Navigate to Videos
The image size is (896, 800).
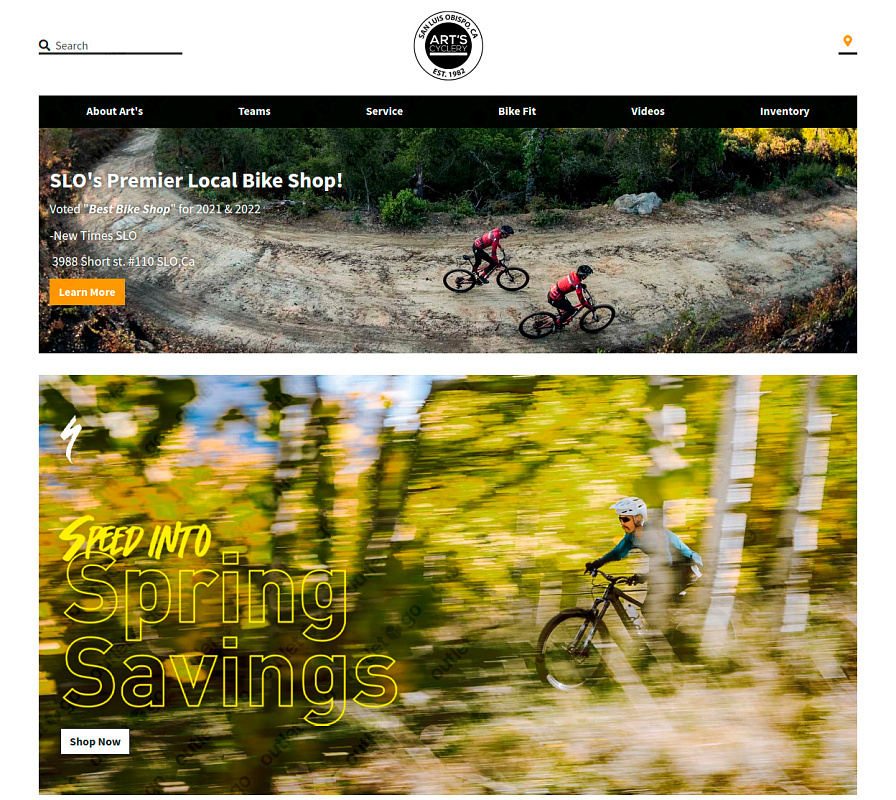[647, 111]
